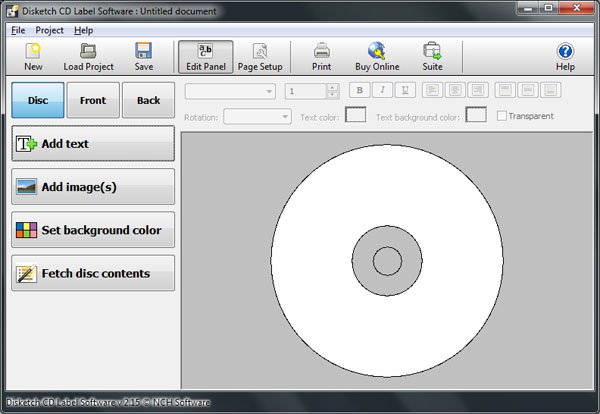
Task: Switch to the Disc tab
Action: [38, 100]
